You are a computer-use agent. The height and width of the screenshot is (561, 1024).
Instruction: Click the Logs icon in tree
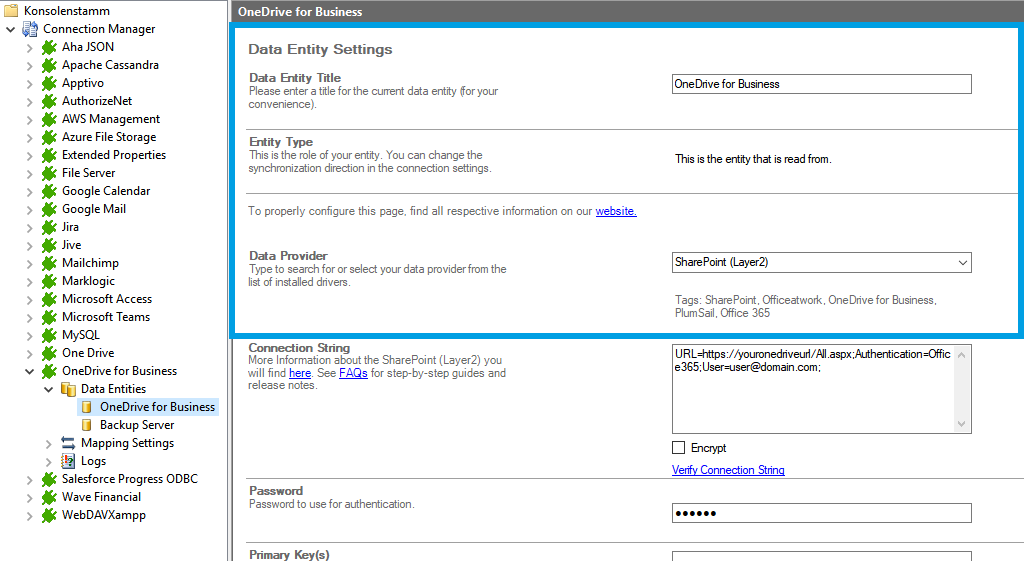coord(68,461)
